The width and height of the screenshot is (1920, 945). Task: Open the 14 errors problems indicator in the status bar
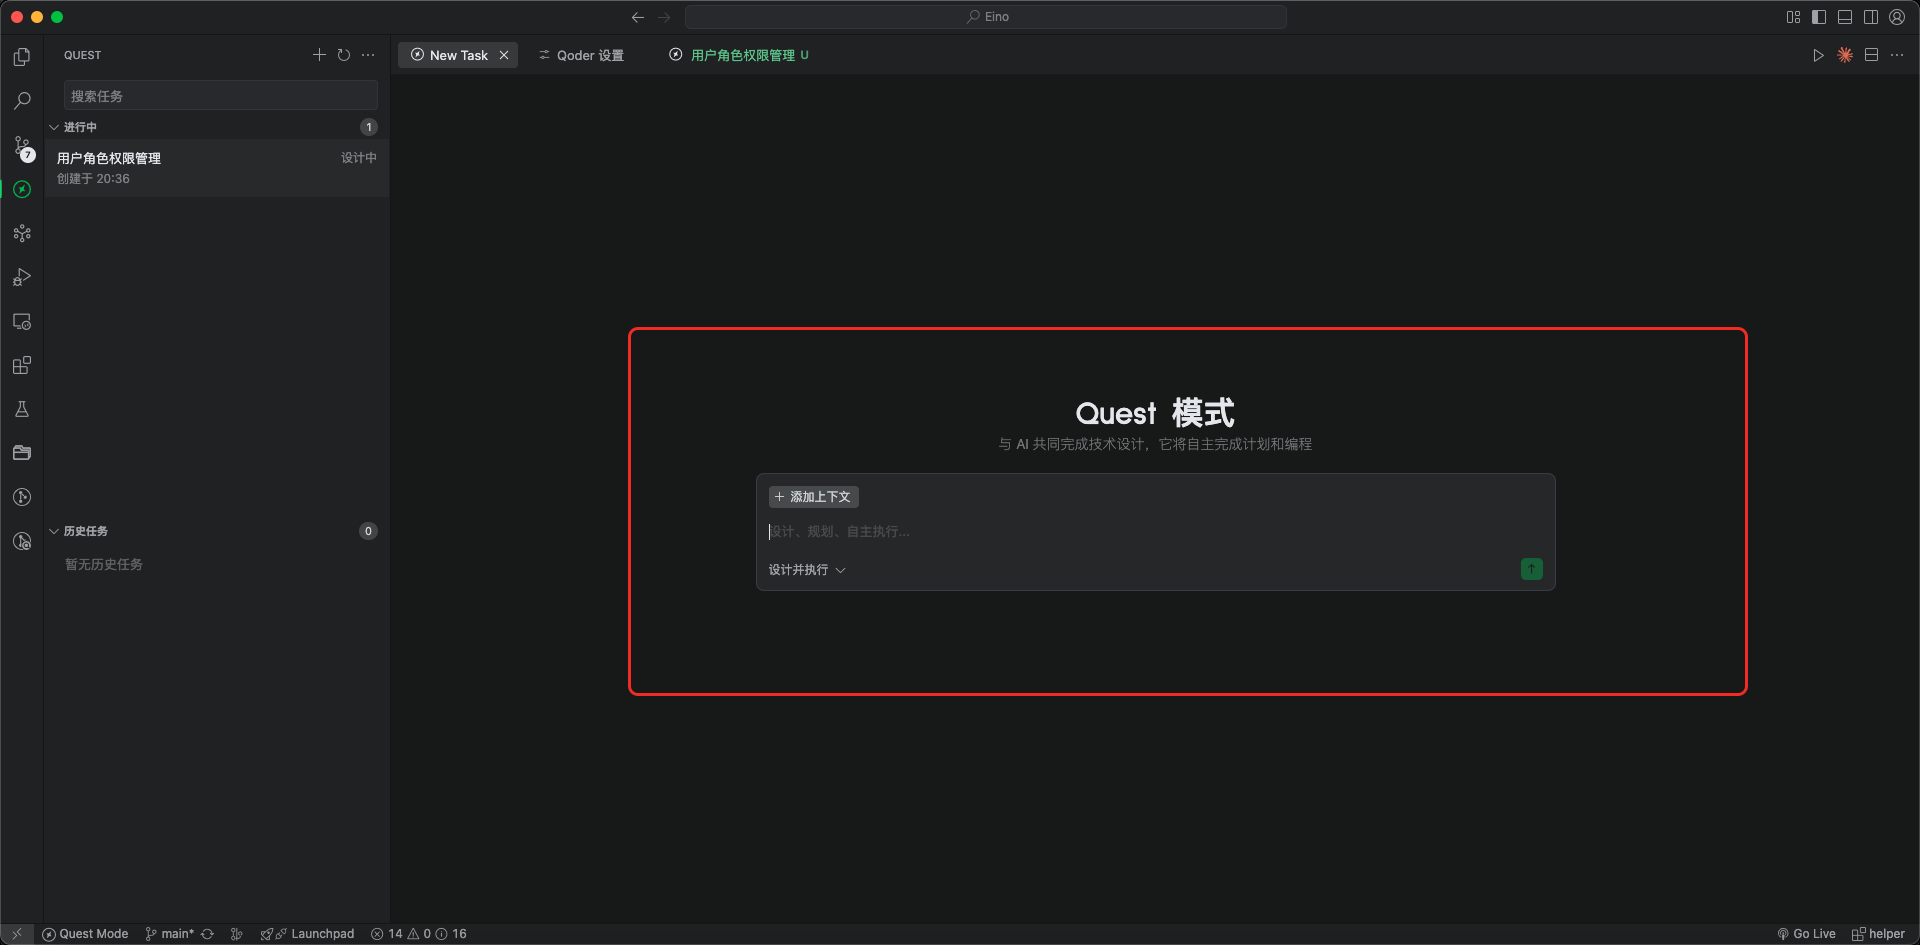pyautogui.click(x=418, y=934)
